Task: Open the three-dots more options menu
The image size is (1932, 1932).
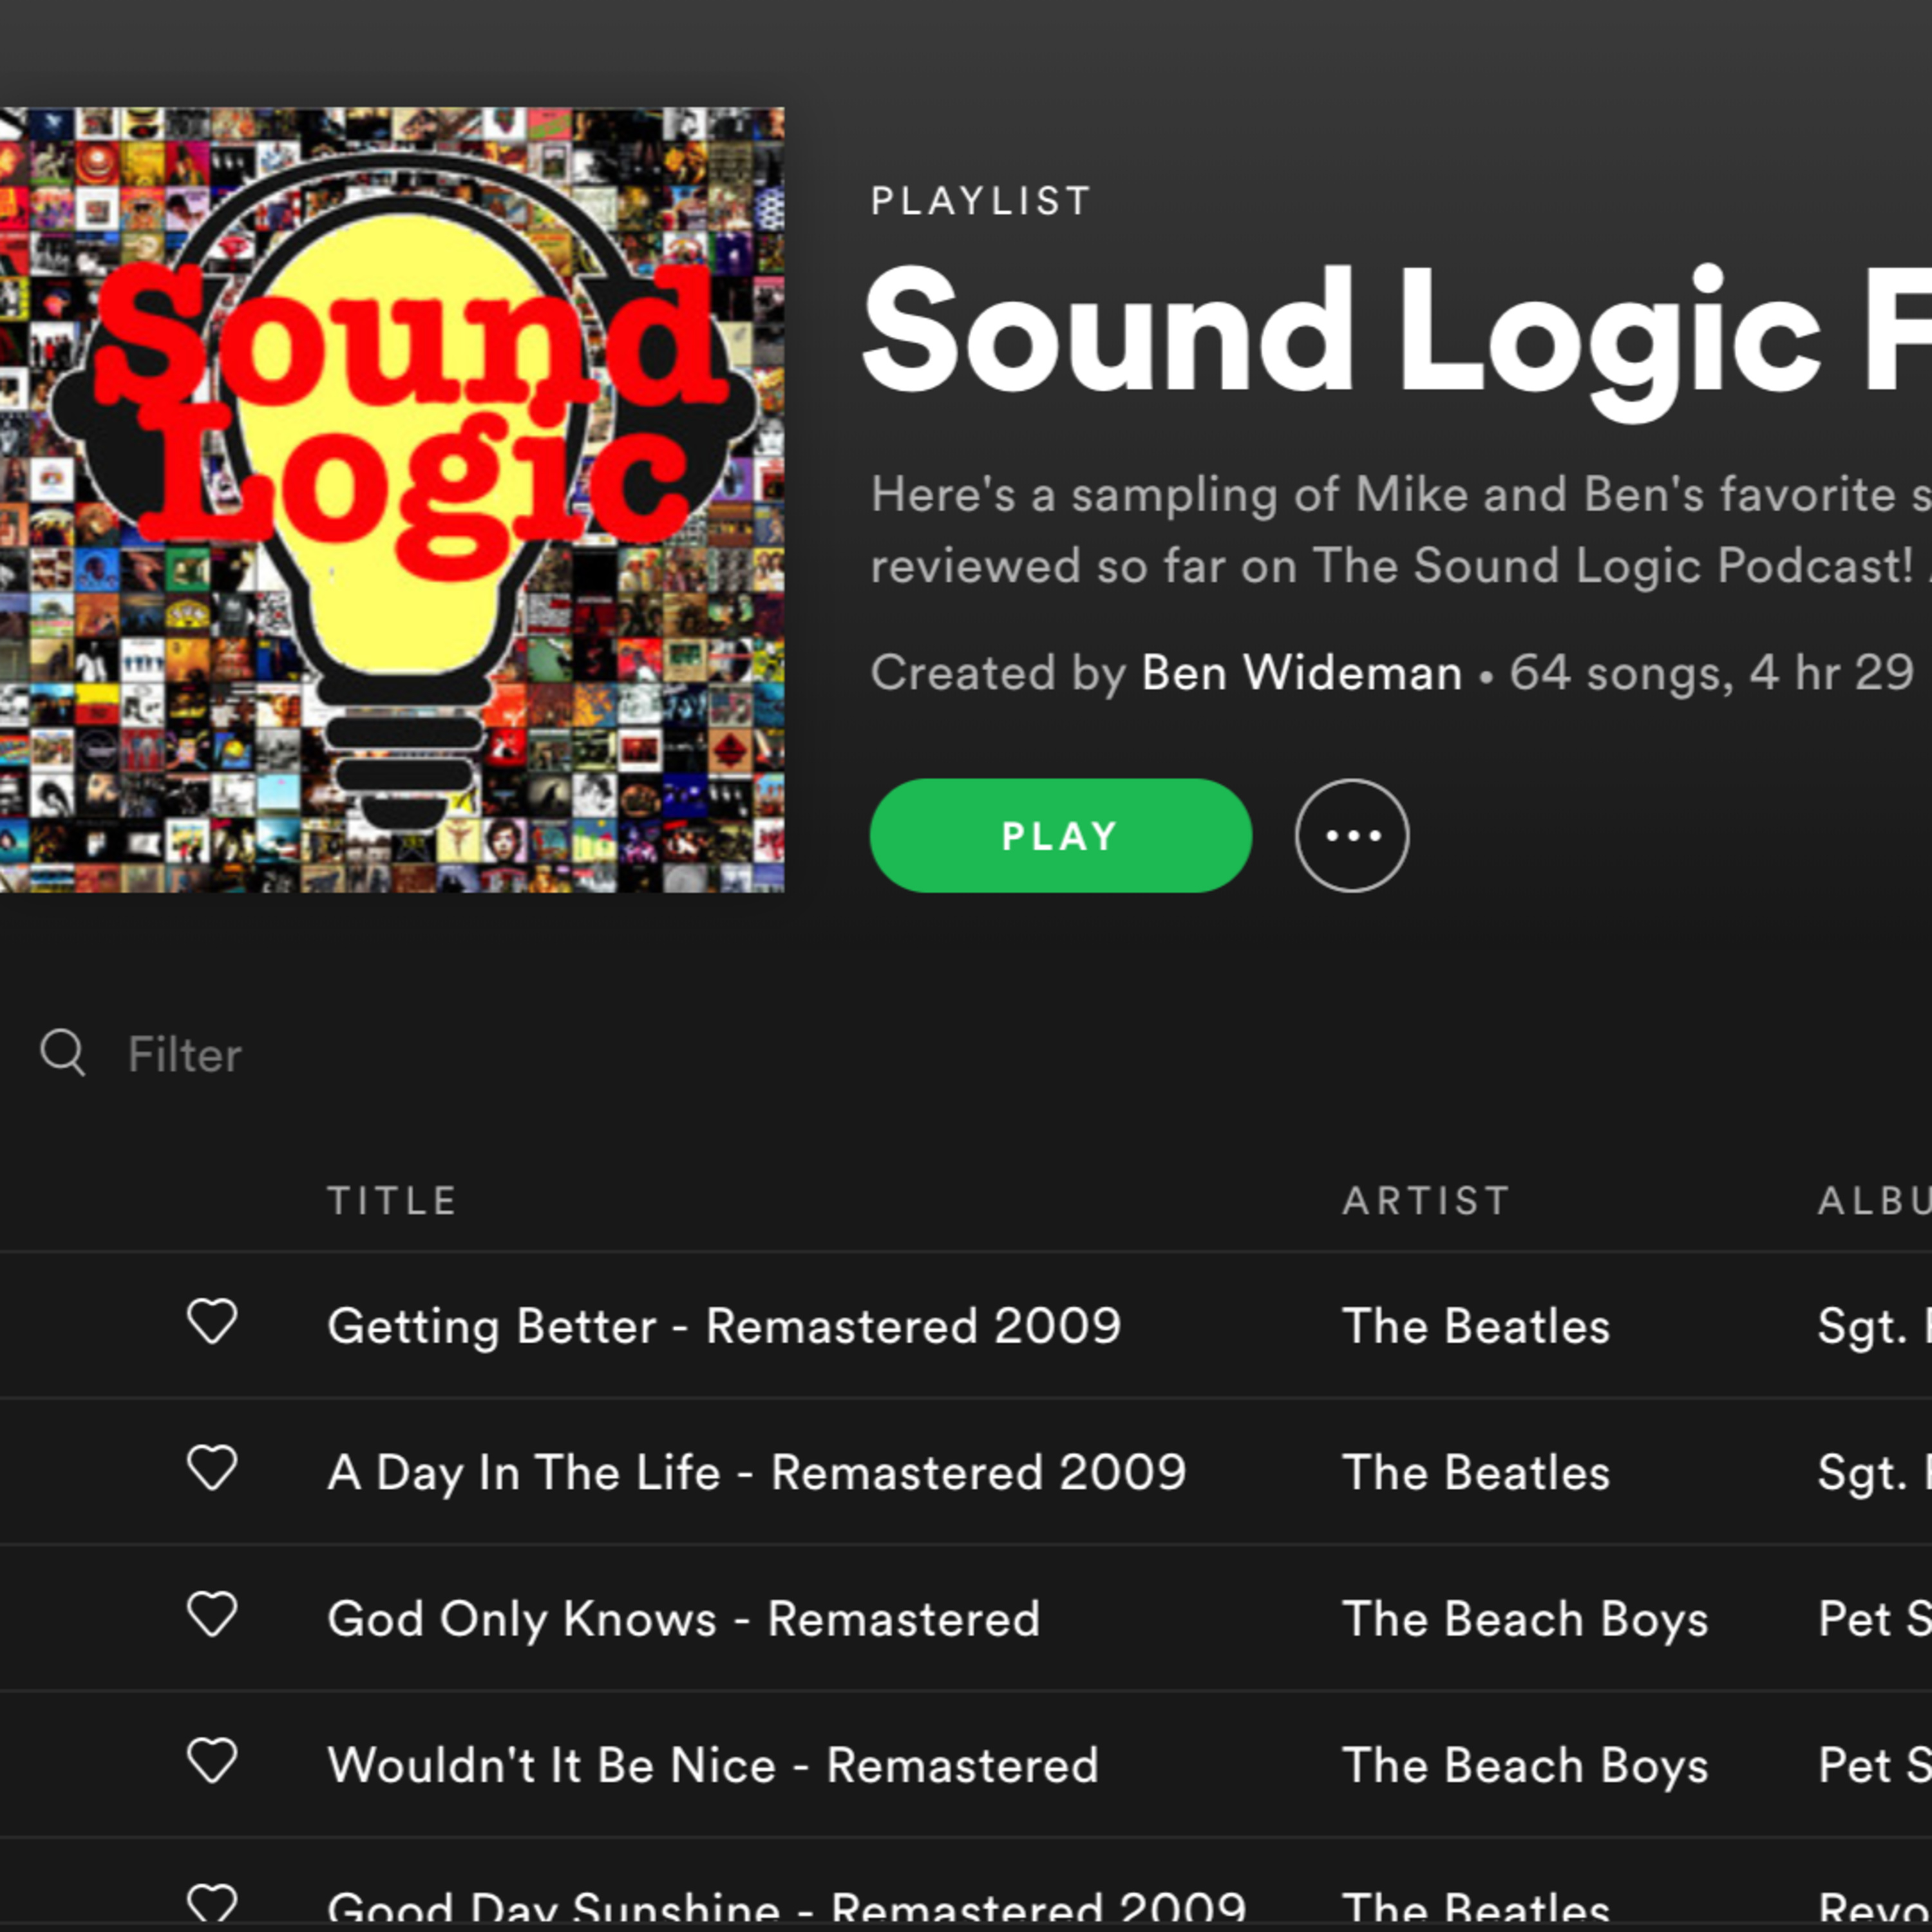Action: 1351,836
